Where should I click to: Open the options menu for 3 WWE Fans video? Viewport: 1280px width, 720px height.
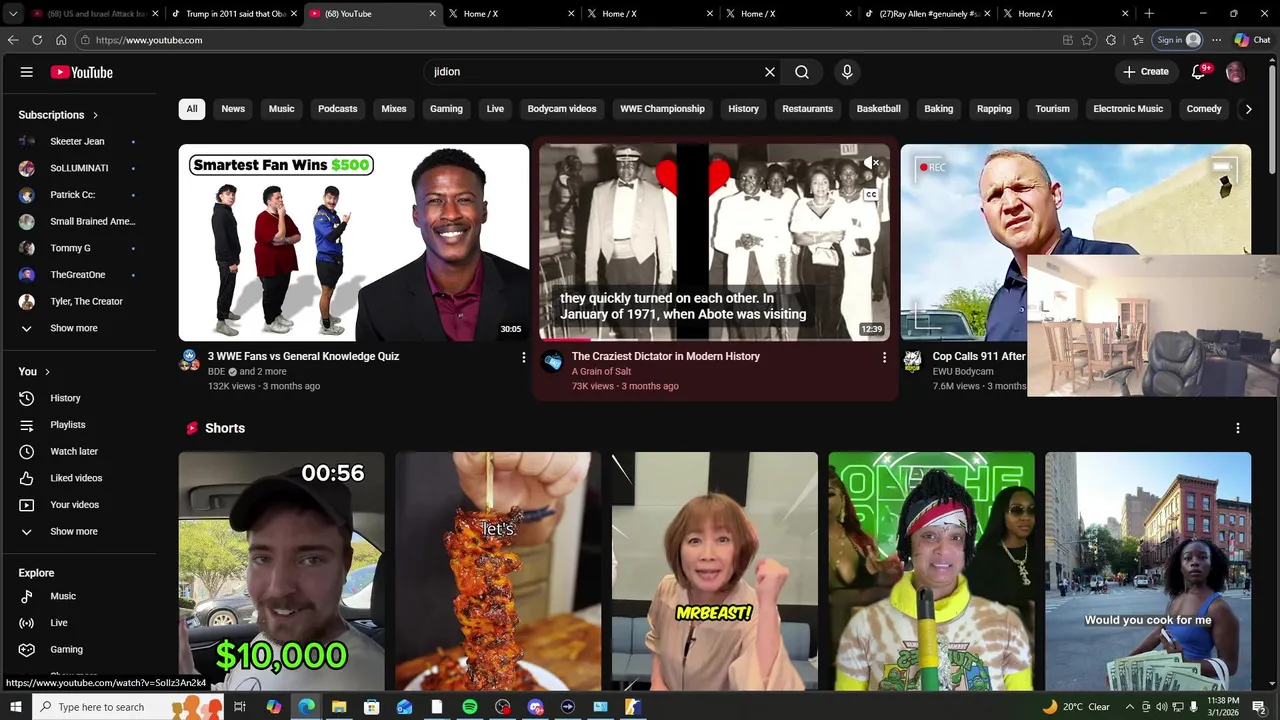523,357
